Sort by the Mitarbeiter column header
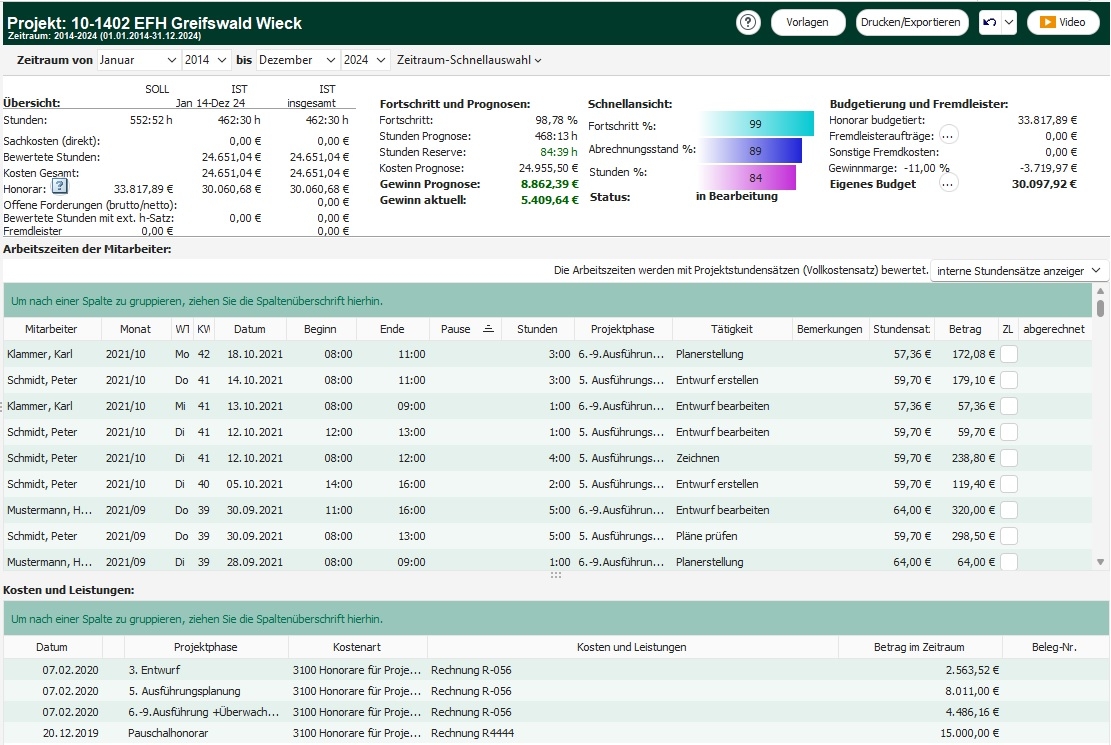 (x=51, y=329)
